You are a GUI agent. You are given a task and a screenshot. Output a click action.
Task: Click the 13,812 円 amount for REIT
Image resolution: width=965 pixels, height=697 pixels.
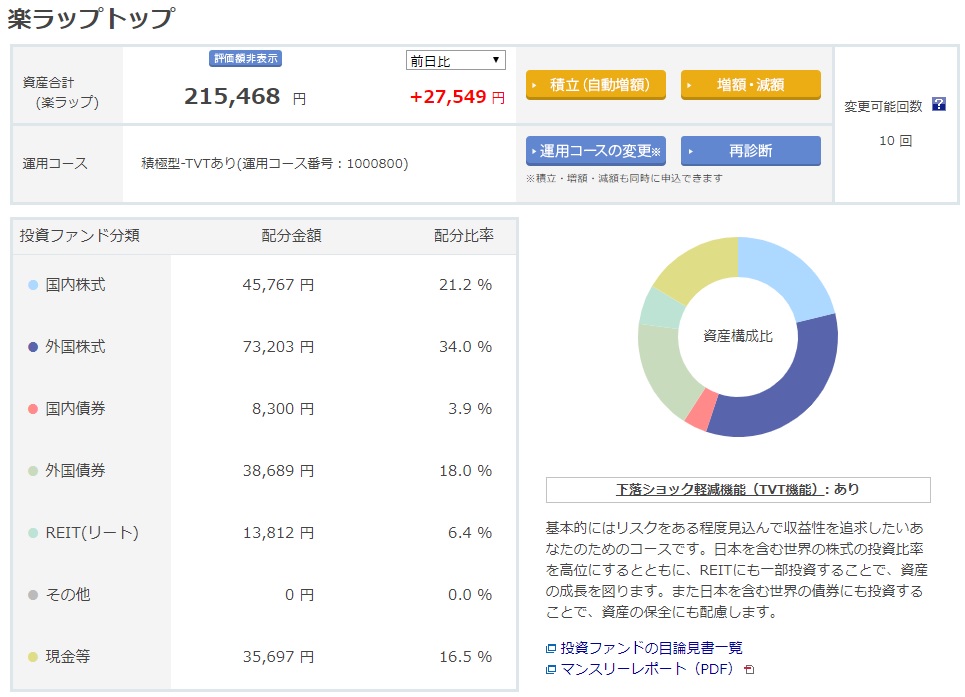pyautogui.click(x=278, y=533)
